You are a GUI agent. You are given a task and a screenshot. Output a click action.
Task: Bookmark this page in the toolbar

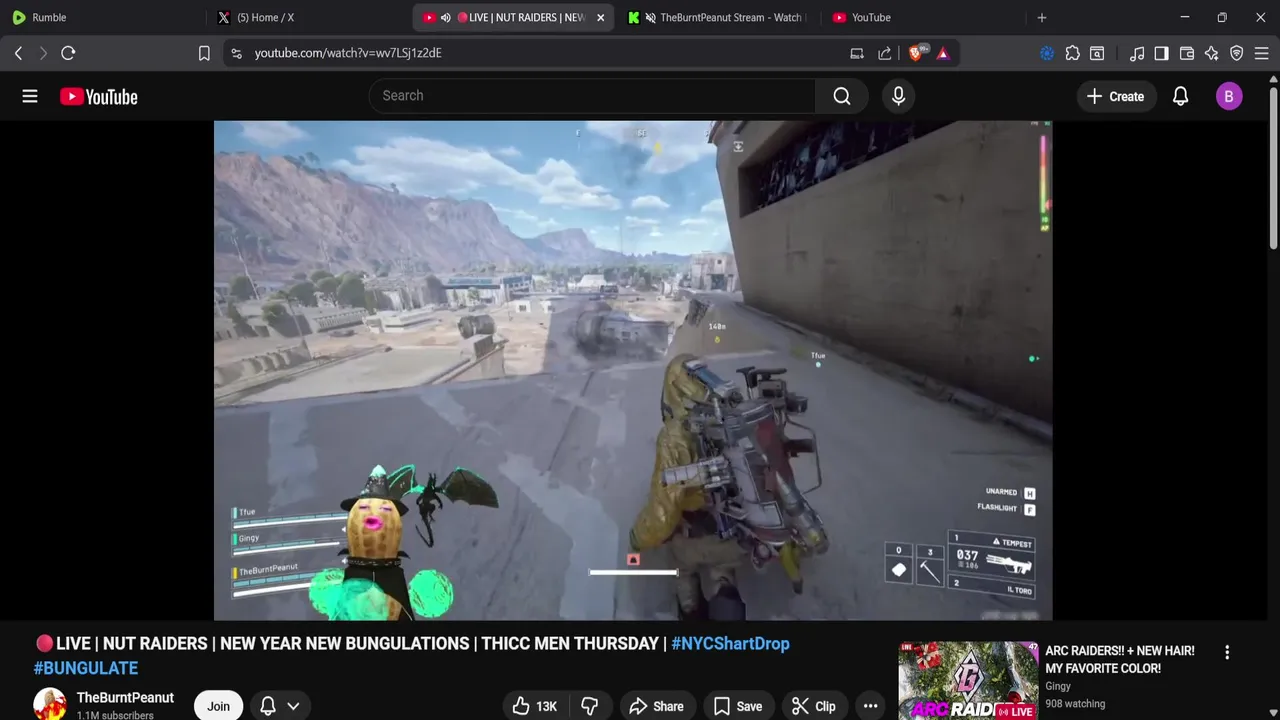pos(204,53)
